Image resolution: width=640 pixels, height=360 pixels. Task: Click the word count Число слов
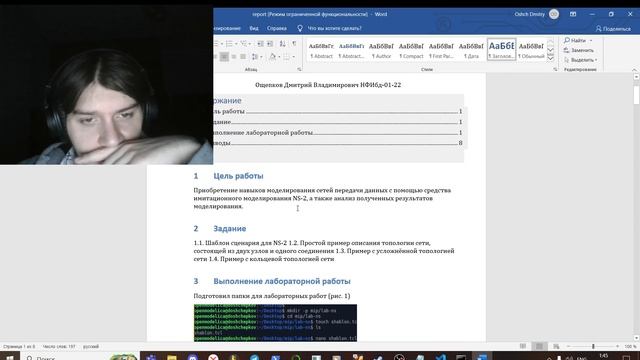click(x=59, y=347)
